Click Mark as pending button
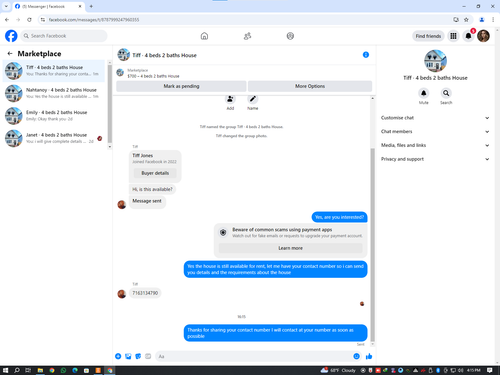 coord(181,86)
